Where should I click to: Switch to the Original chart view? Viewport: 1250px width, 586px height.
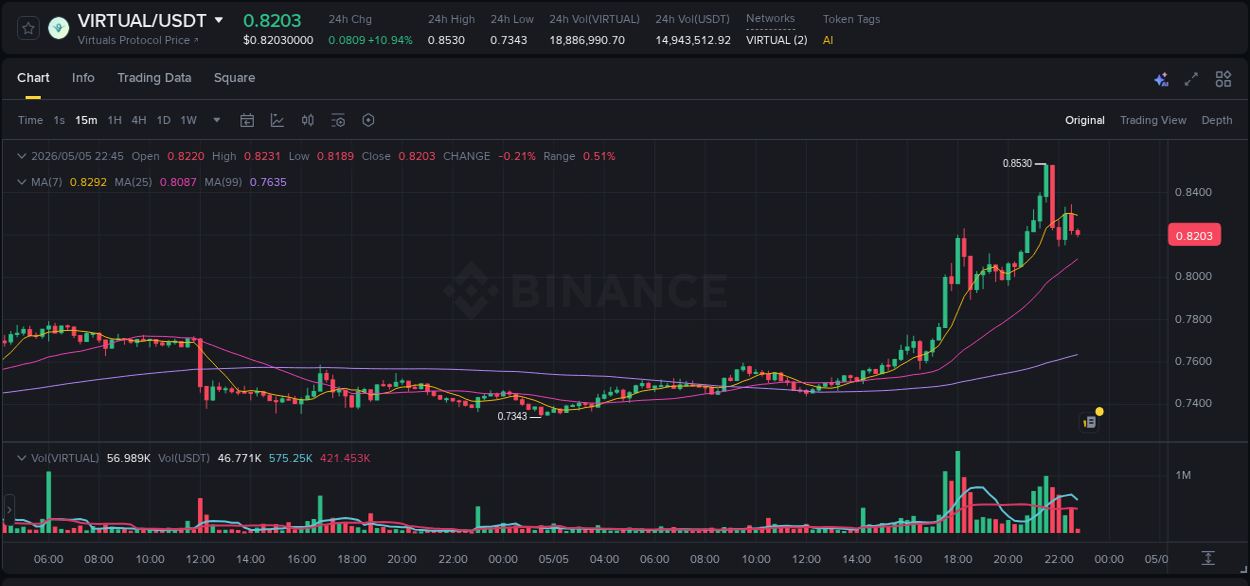pos(1085,120)
